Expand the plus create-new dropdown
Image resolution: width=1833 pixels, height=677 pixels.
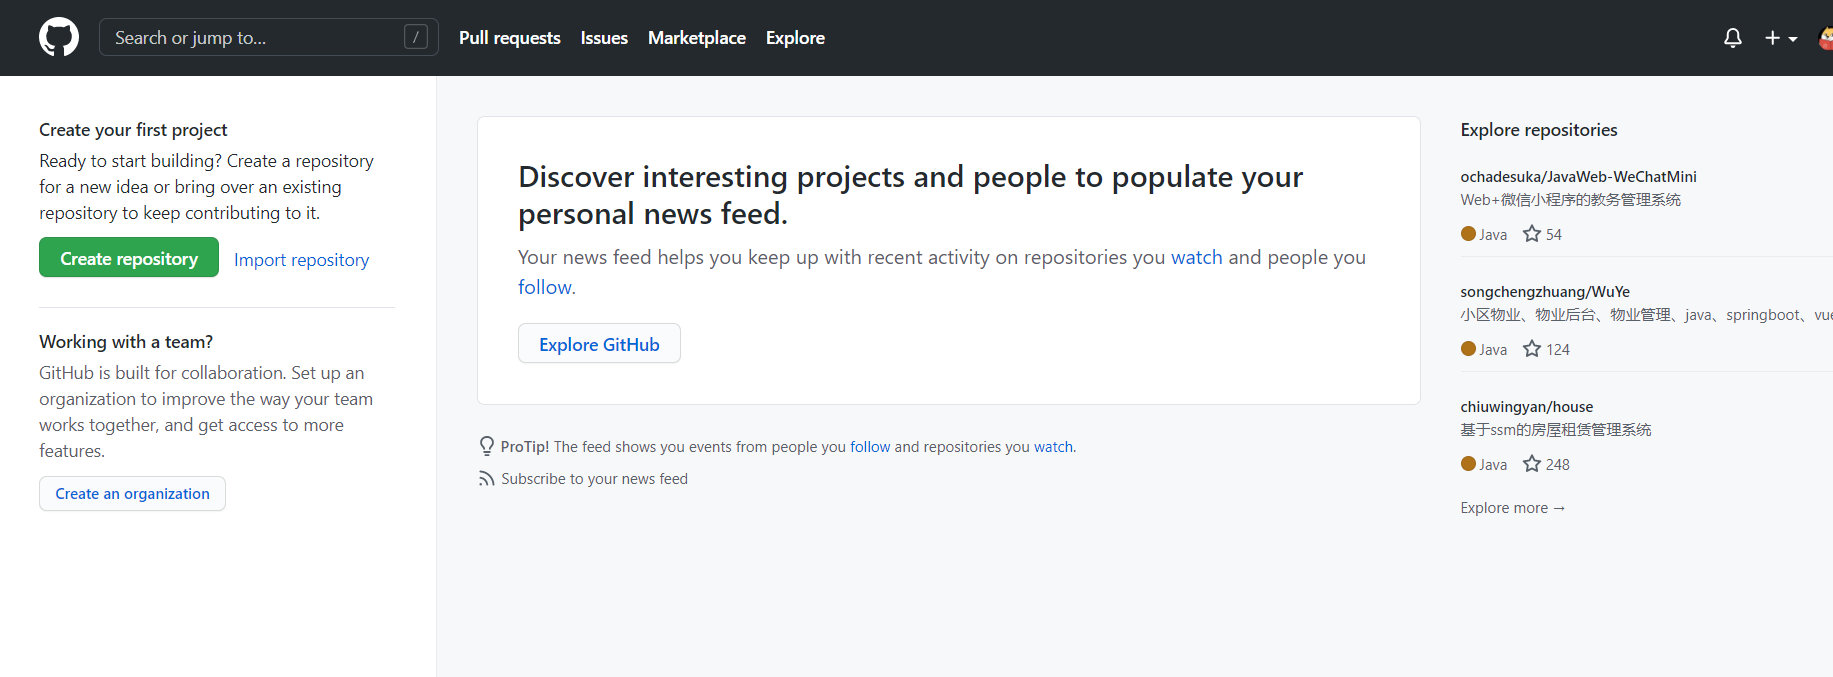coord(1781,38)
